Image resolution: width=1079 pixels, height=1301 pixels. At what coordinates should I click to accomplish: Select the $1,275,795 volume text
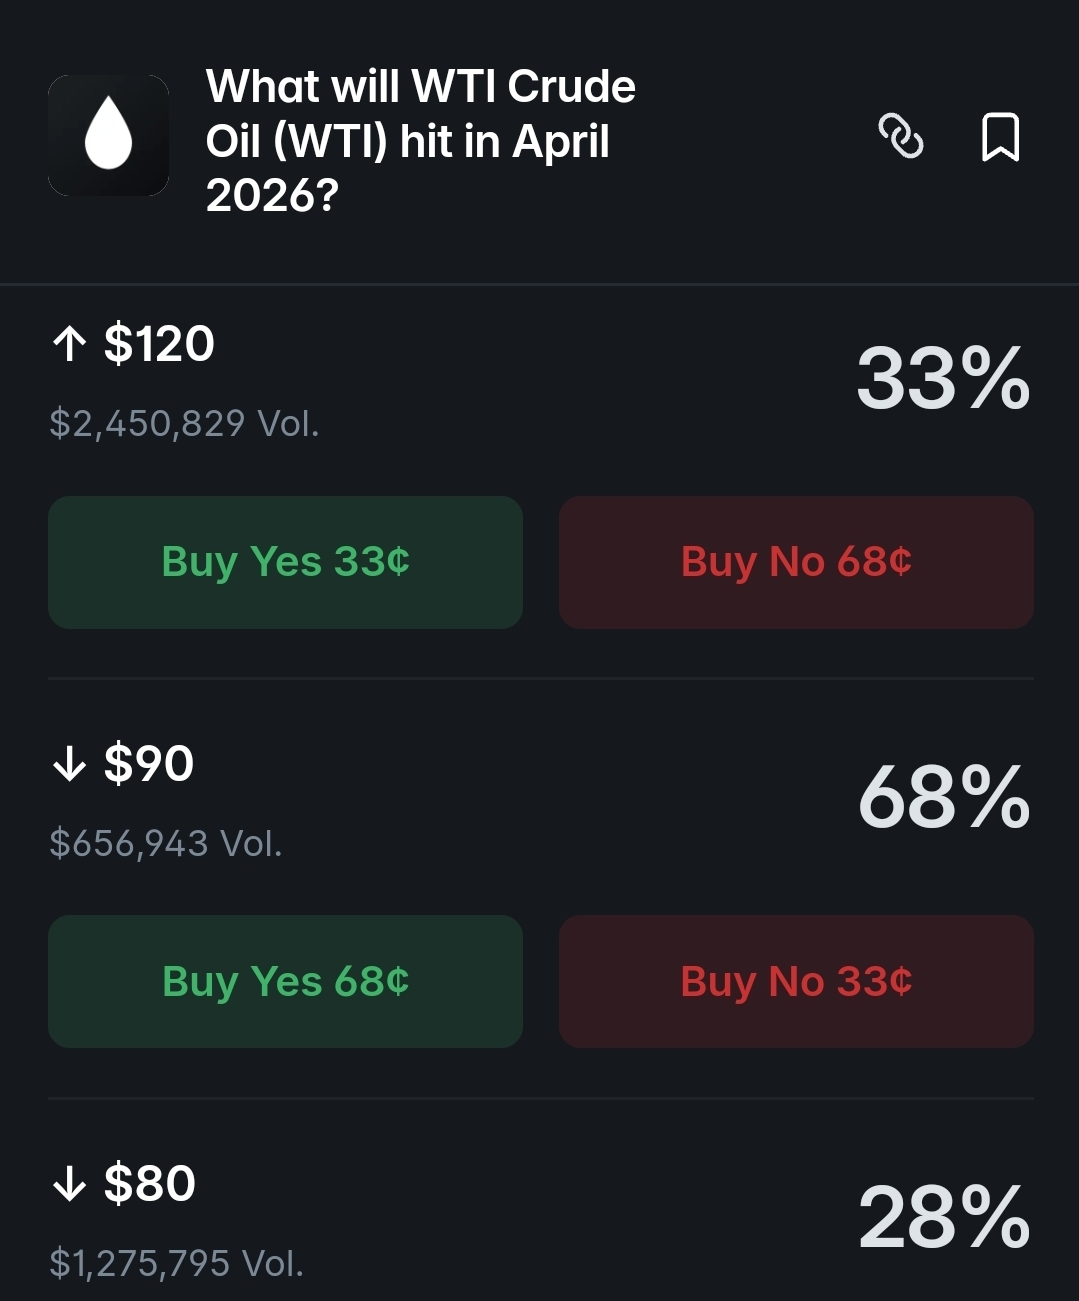pos(176,1264)
